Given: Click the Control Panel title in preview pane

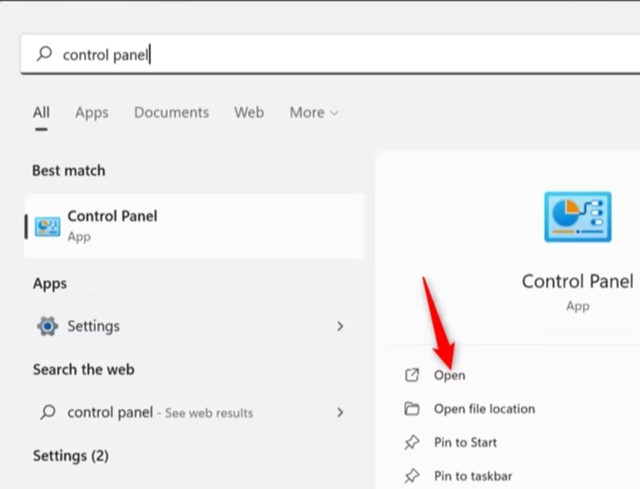Looking at the screenshot, I should pyautogui.click(x=578, y=282).
